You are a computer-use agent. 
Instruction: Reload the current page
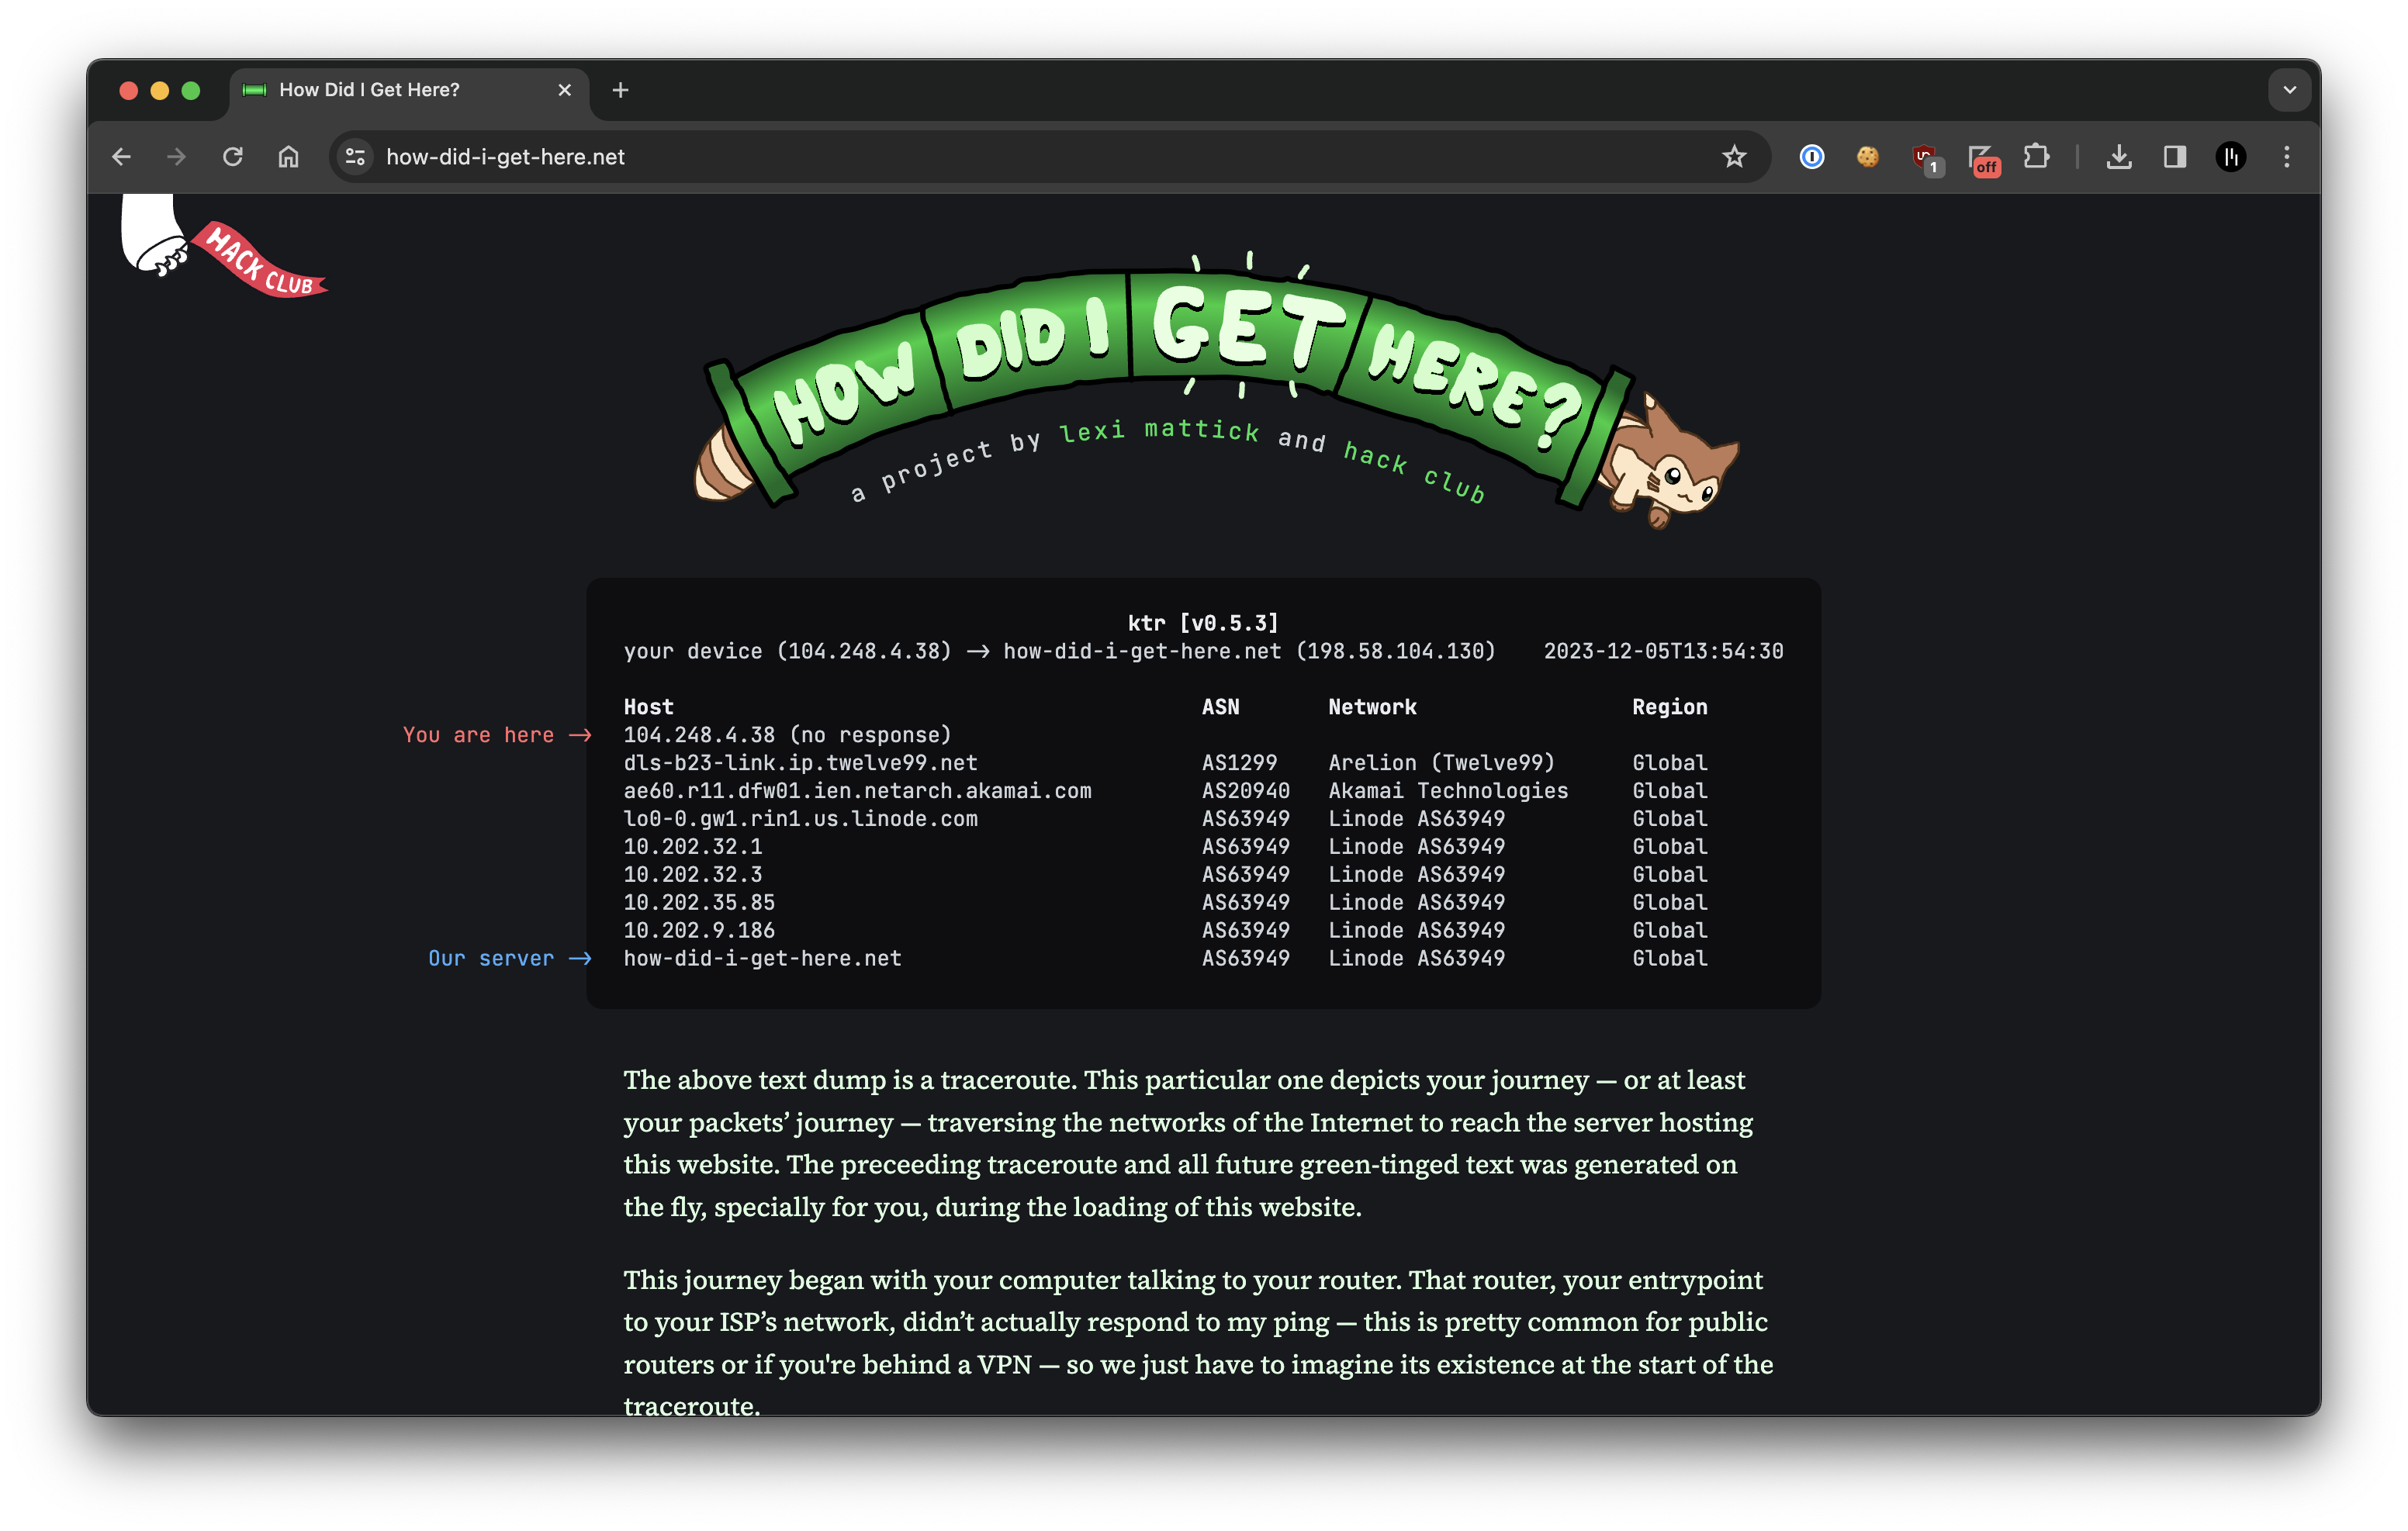coord(233,157)
